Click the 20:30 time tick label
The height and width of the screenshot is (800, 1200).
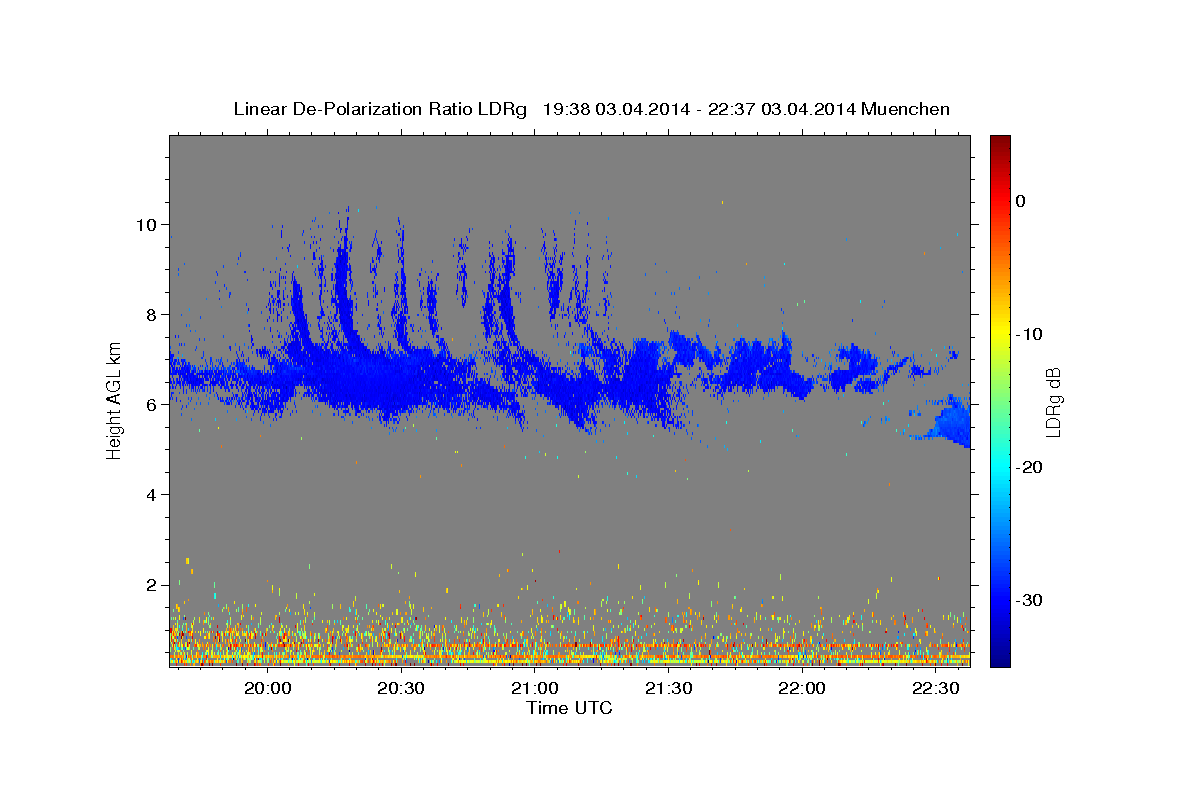[401, 688]
